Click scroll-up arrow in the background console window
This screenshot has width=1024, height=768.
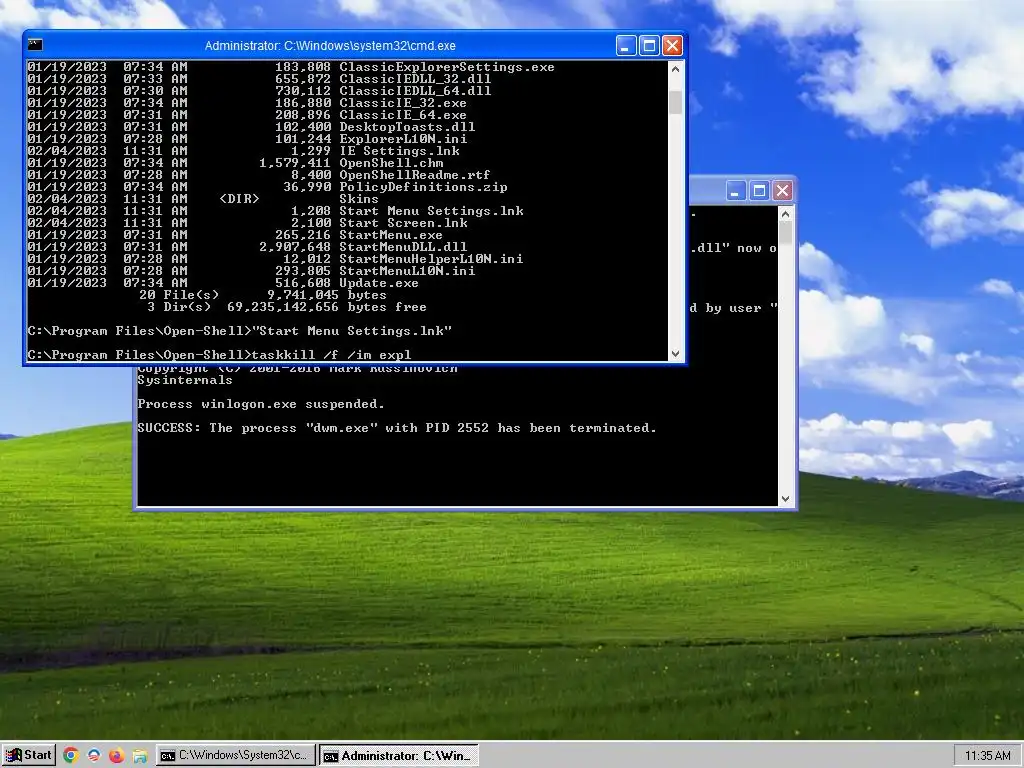(785, 214)
